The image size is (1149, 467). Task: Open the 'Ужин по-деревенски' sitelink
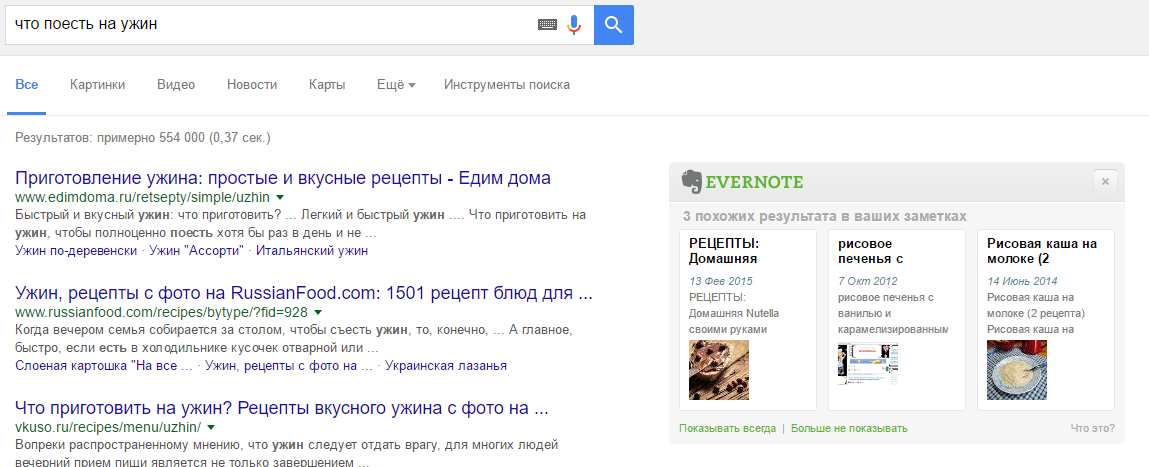tap(75, 251)
